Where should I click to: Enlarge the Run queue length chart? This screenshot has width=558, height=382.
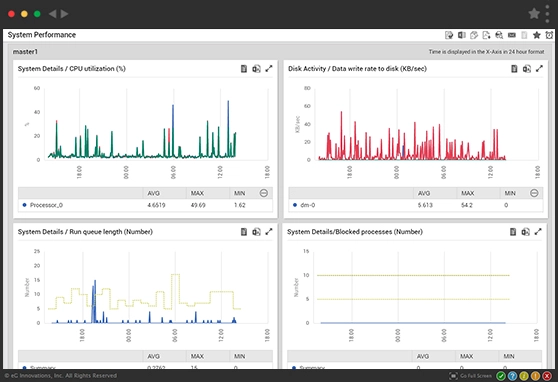(x=269, y=232)
